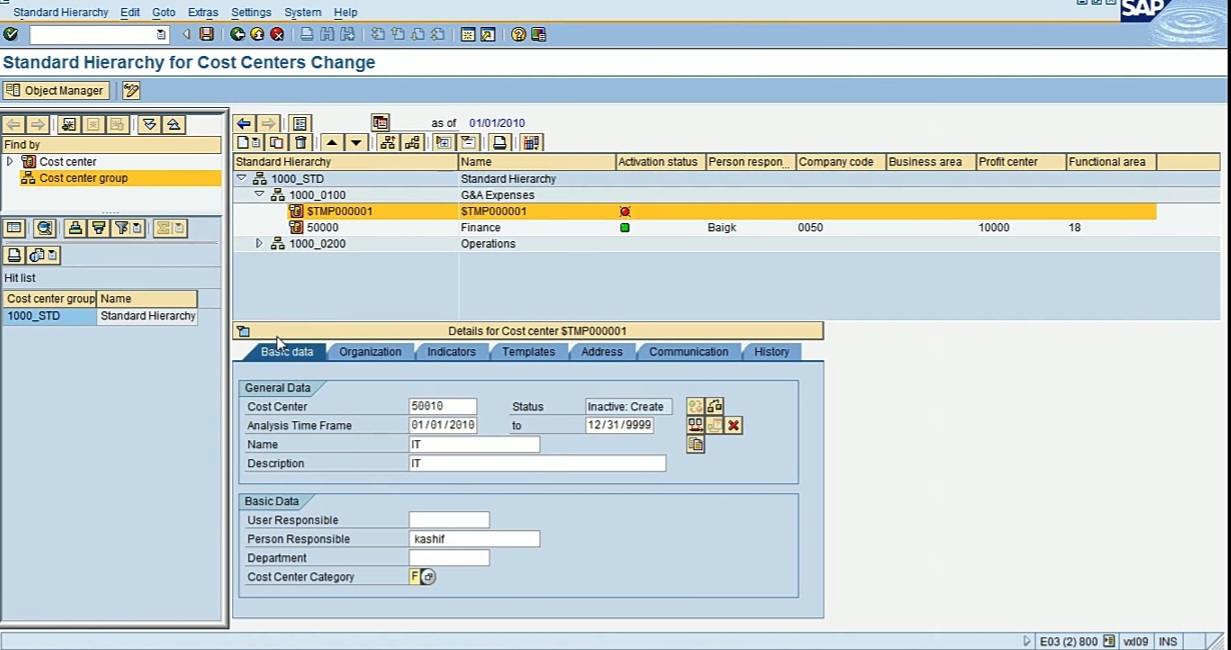Switch to the Indicators tab
1231x650 pixels.
pos(451,352)
